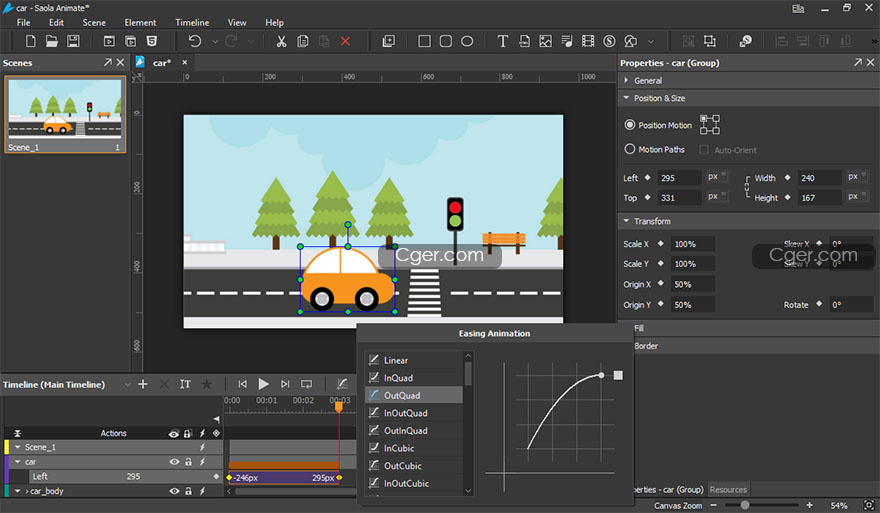This screenshot has width=880, height=513.
Task: Go to the timeline start
Action: (242, 384)
